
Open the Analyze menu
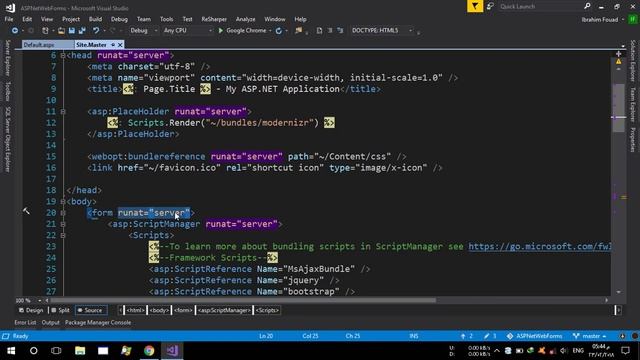coord(245,19)
